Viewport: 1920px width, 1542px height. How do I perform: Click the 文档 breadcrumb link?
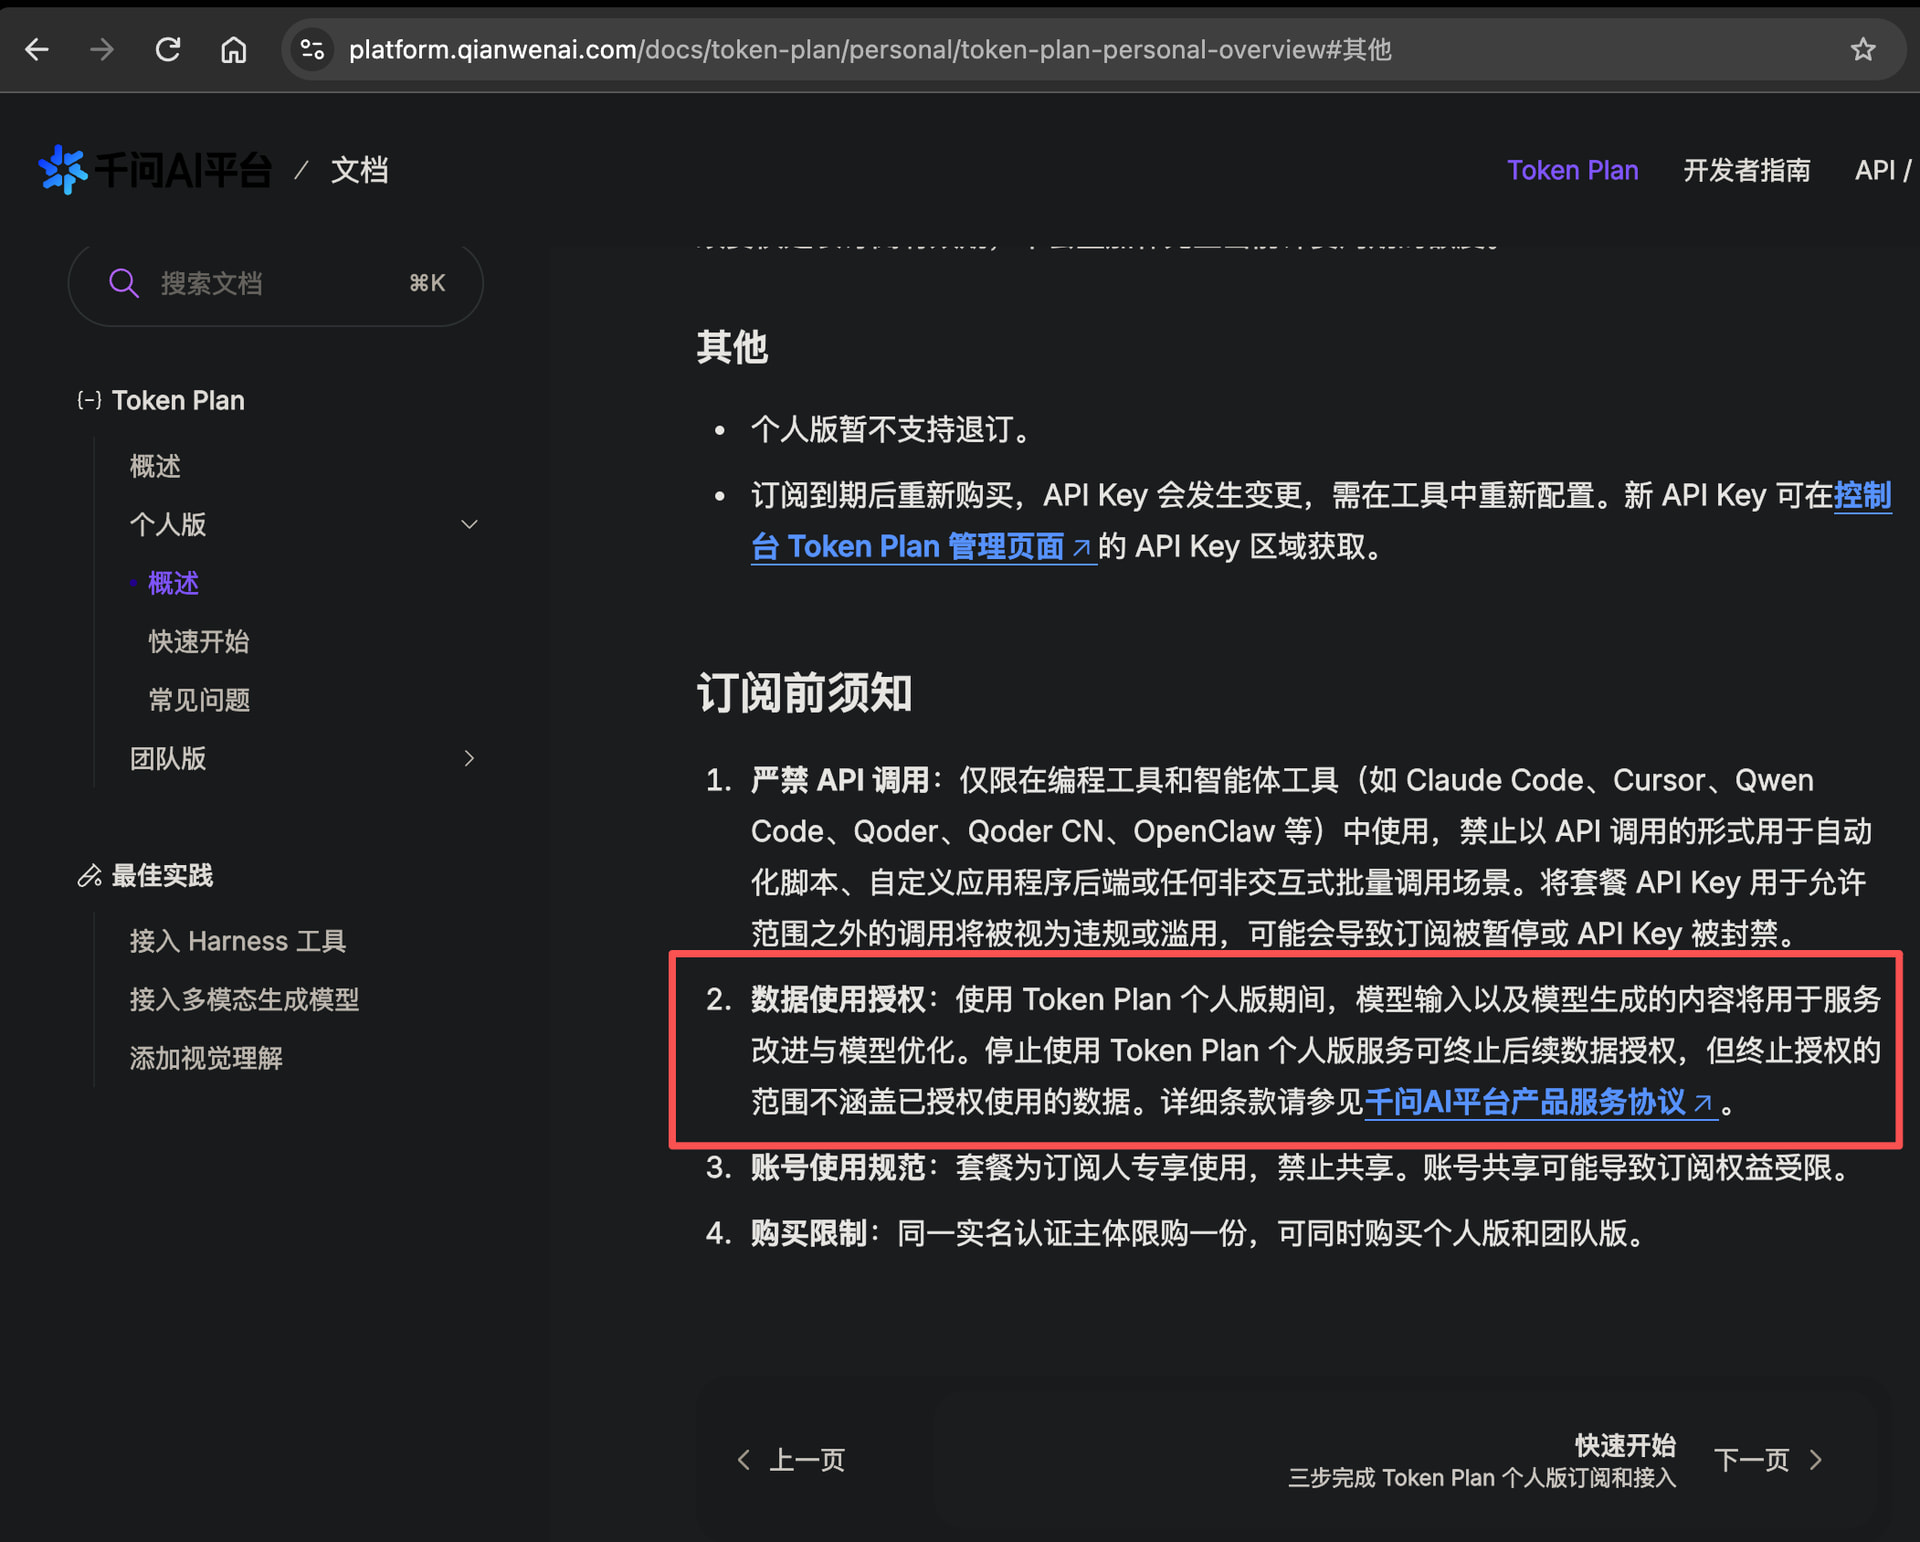[x=359, y=170]
